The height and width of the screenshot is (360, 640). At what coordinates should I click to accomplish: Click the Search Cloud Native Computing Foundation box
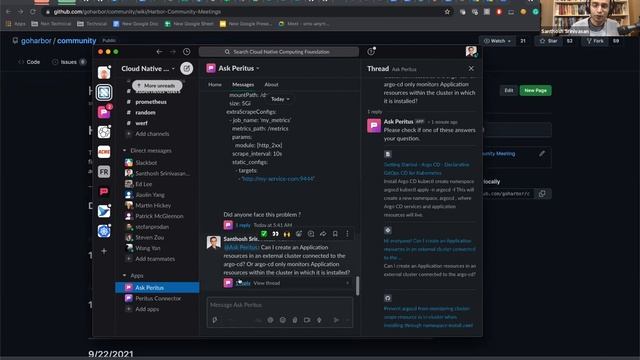coord(279,52)
